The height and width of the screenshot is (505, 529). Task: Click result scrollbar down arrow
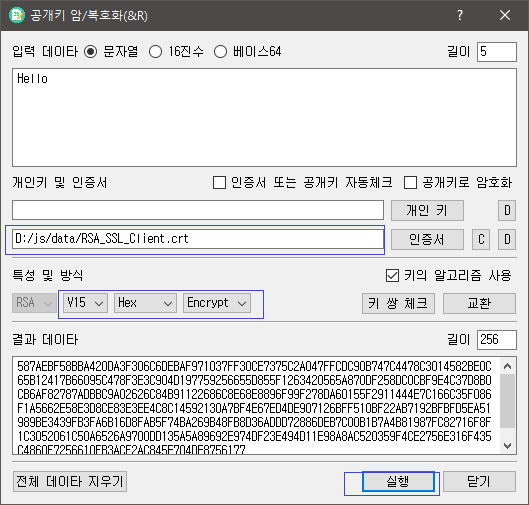tap(507, 446)
